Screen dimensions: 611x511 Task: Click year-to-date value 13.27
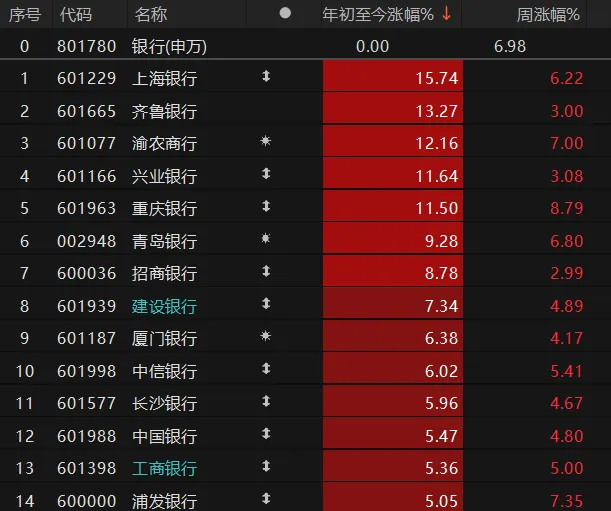(x=437, y=111)
